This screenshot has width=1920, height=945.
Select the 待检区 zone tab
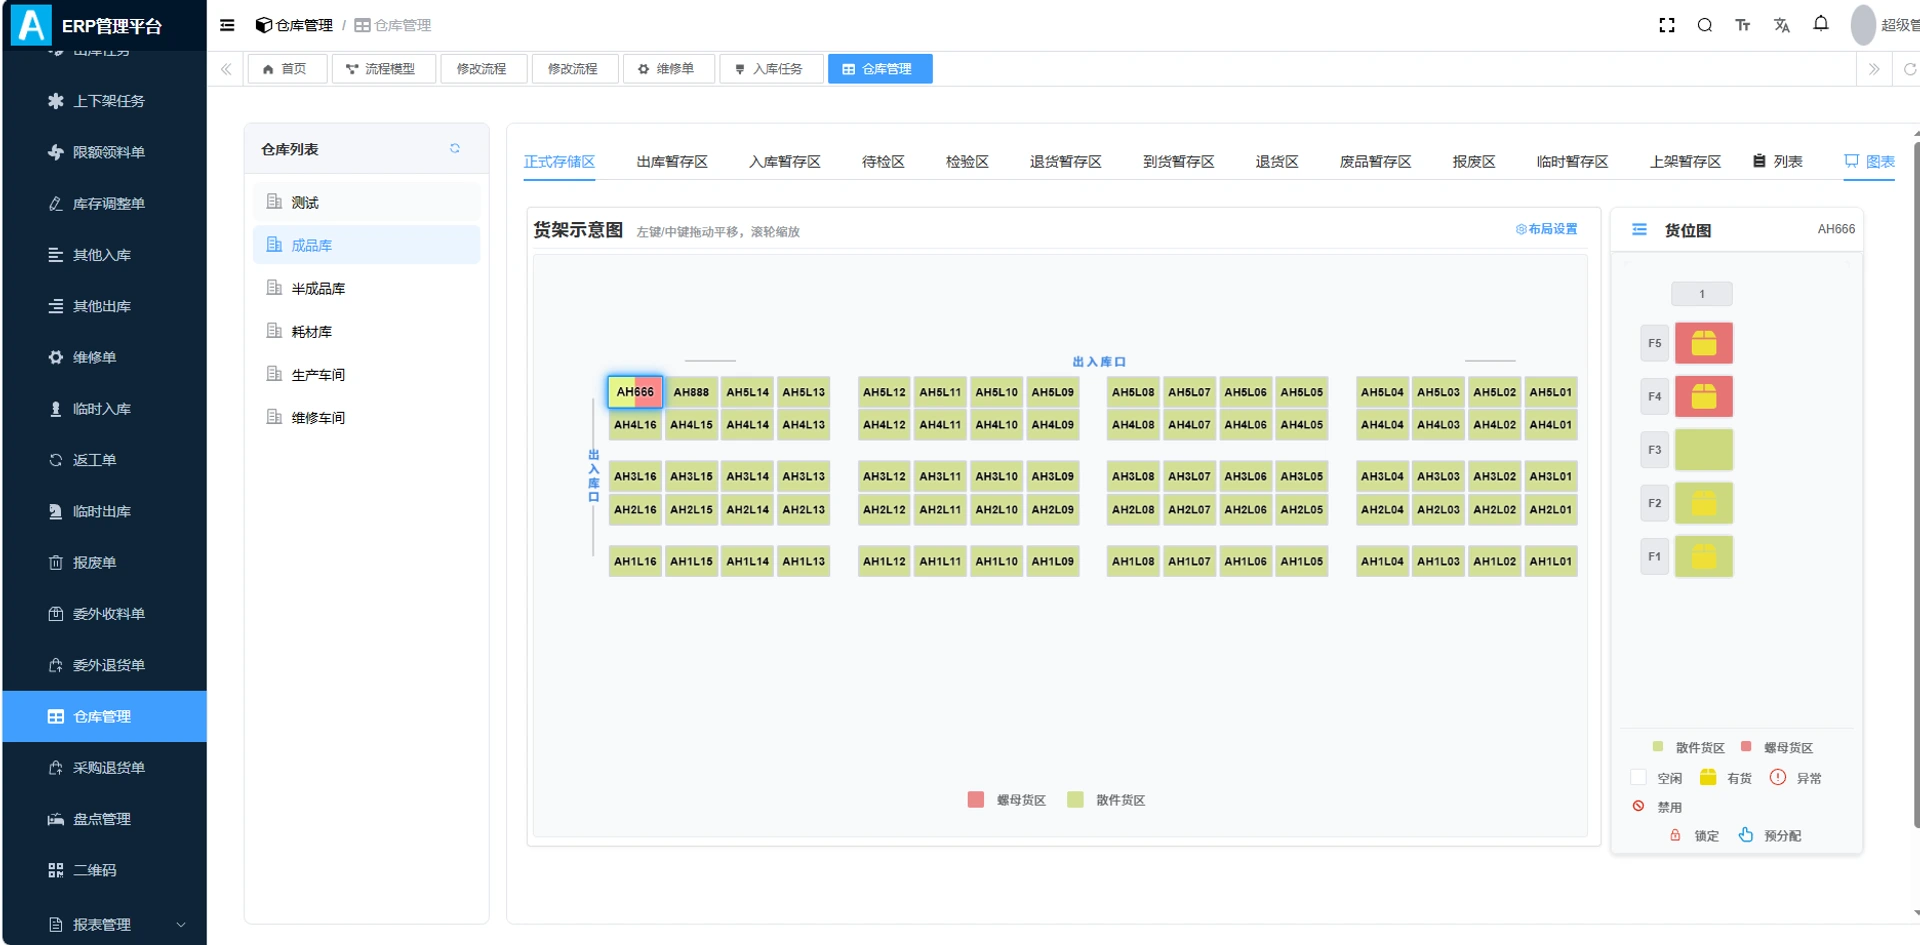(883, 161)
